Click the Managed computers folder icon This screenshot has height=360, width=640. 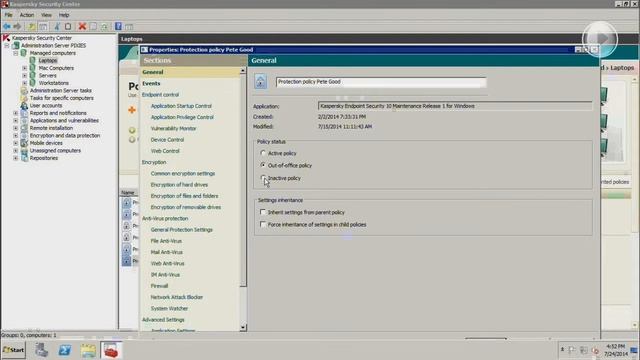(x=24, y=53)
